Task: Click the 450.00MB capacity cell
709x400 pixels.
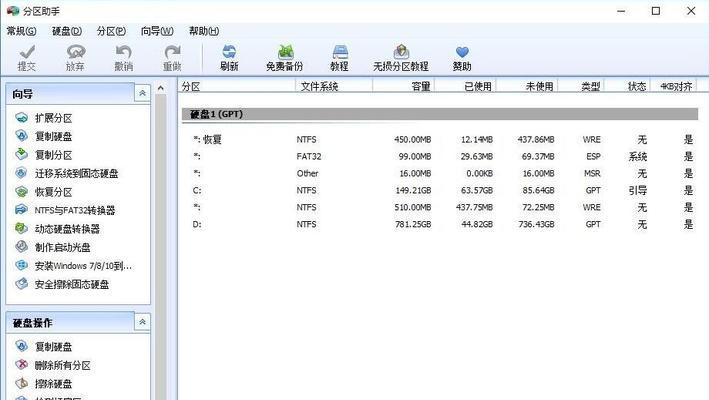Action: click(x=412, y=140)
